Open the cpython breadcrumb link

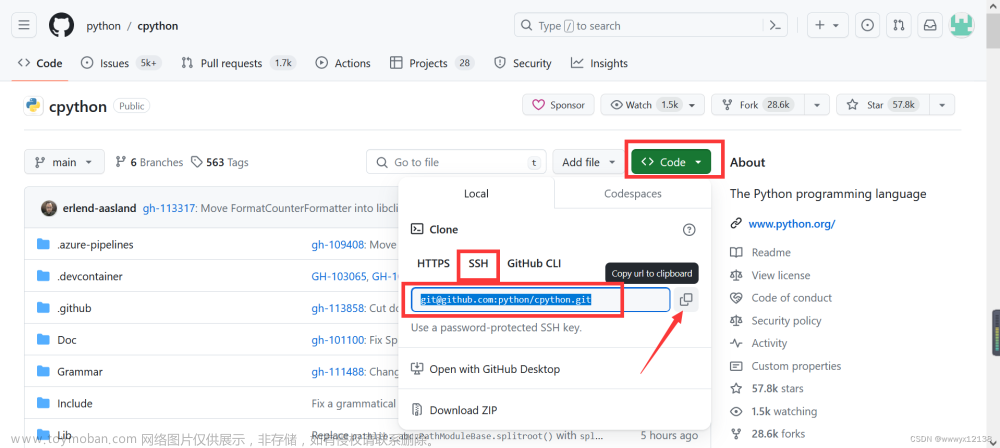tap(158, 26)
